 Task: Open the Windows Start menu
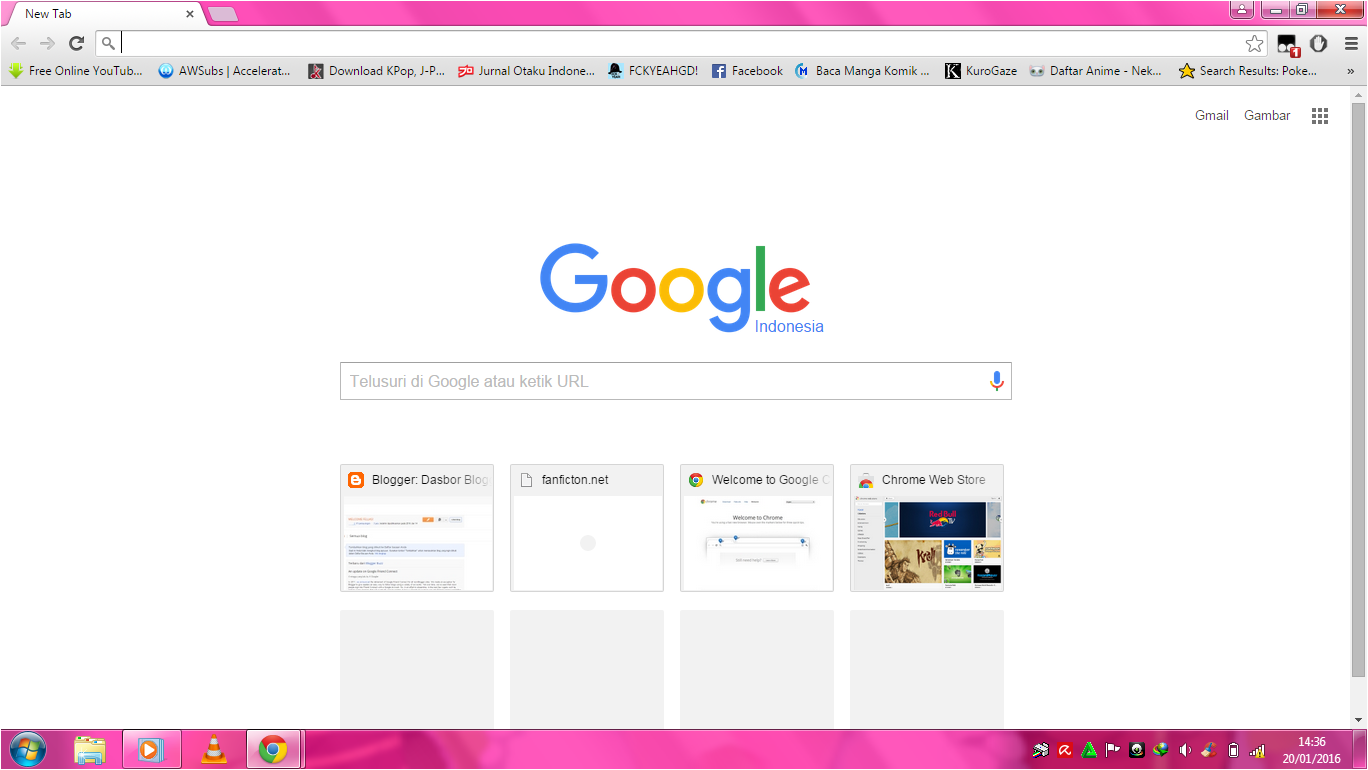pyautogui.click(x=26, y=749)
